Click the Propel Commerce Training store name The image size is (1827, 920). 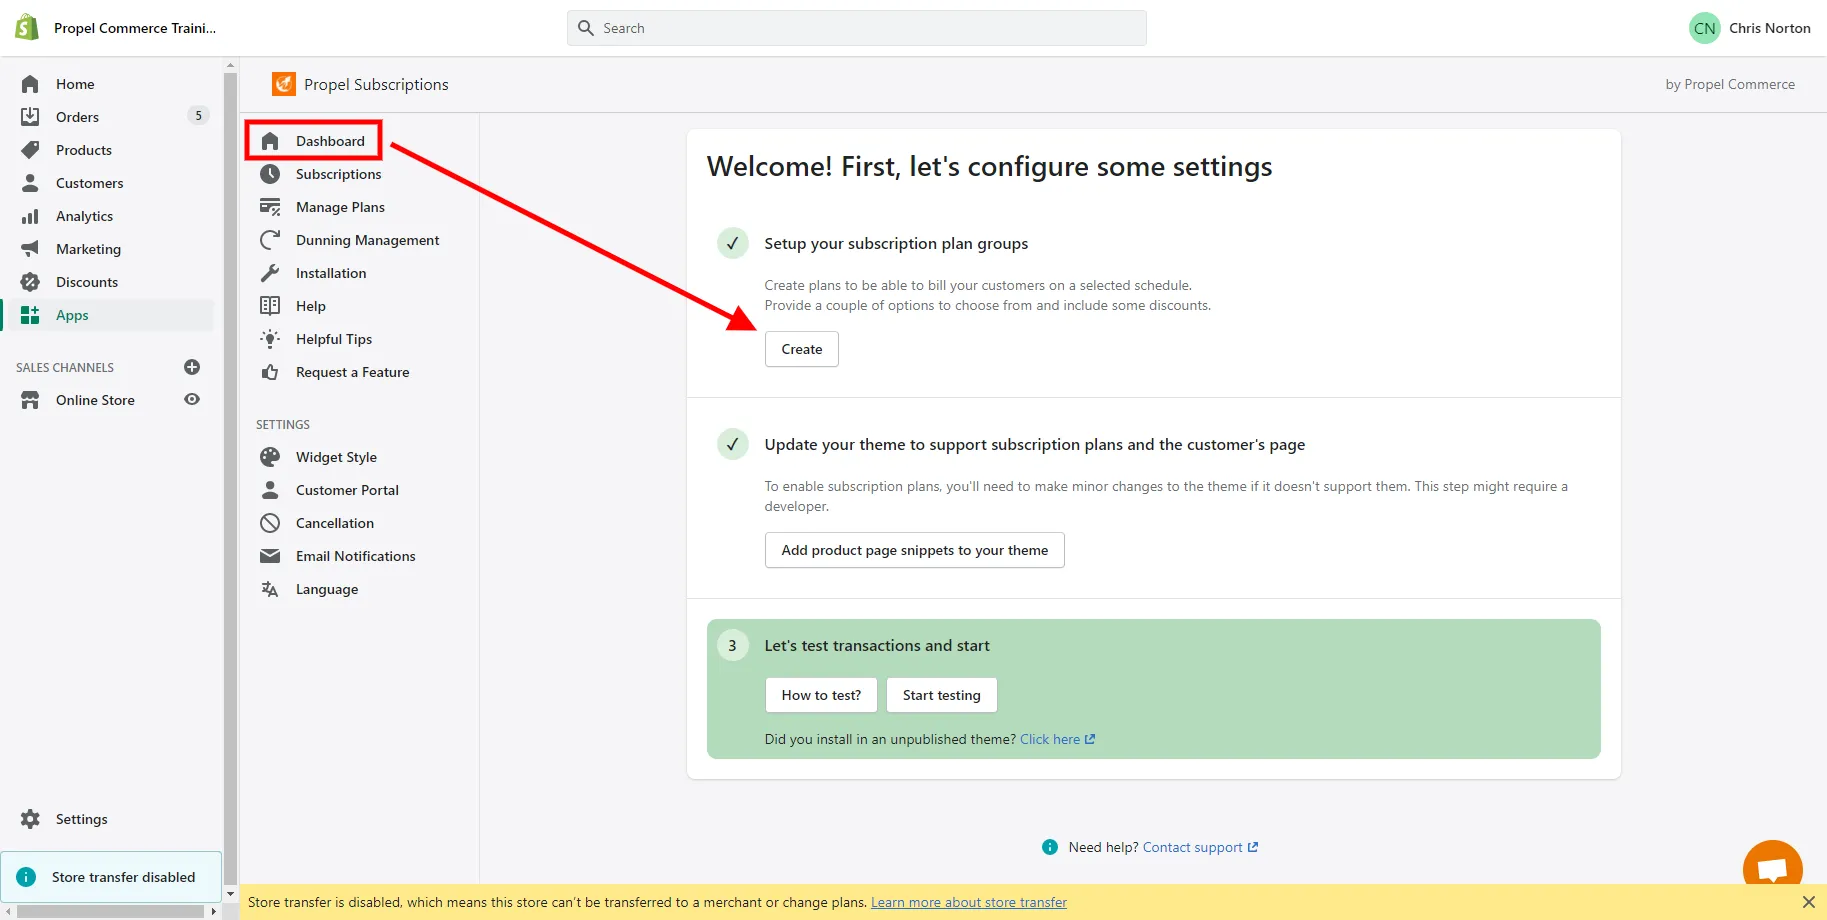pyautogui.click(x=135, y=28)
